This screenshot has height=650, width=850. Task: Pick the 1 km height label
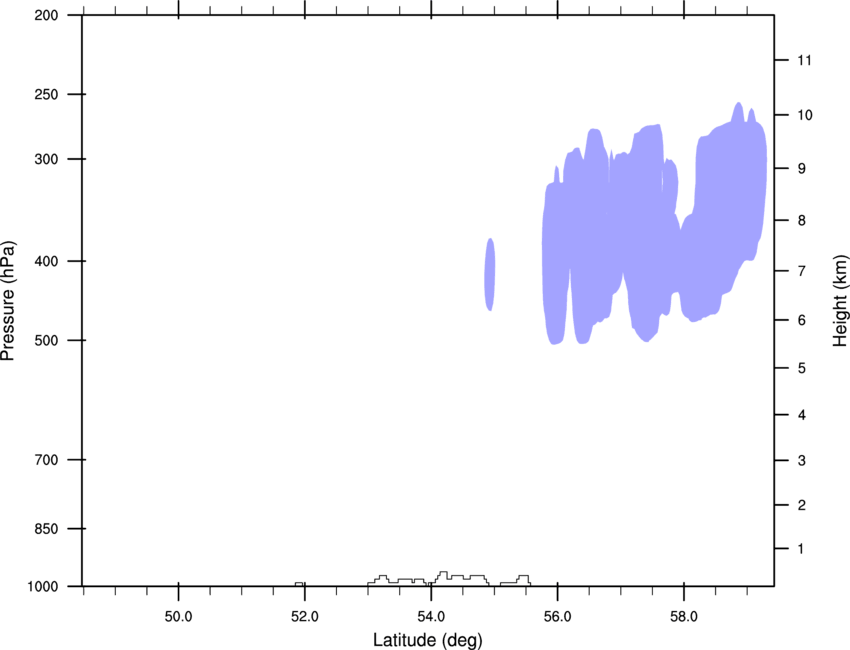click(801, 549)
